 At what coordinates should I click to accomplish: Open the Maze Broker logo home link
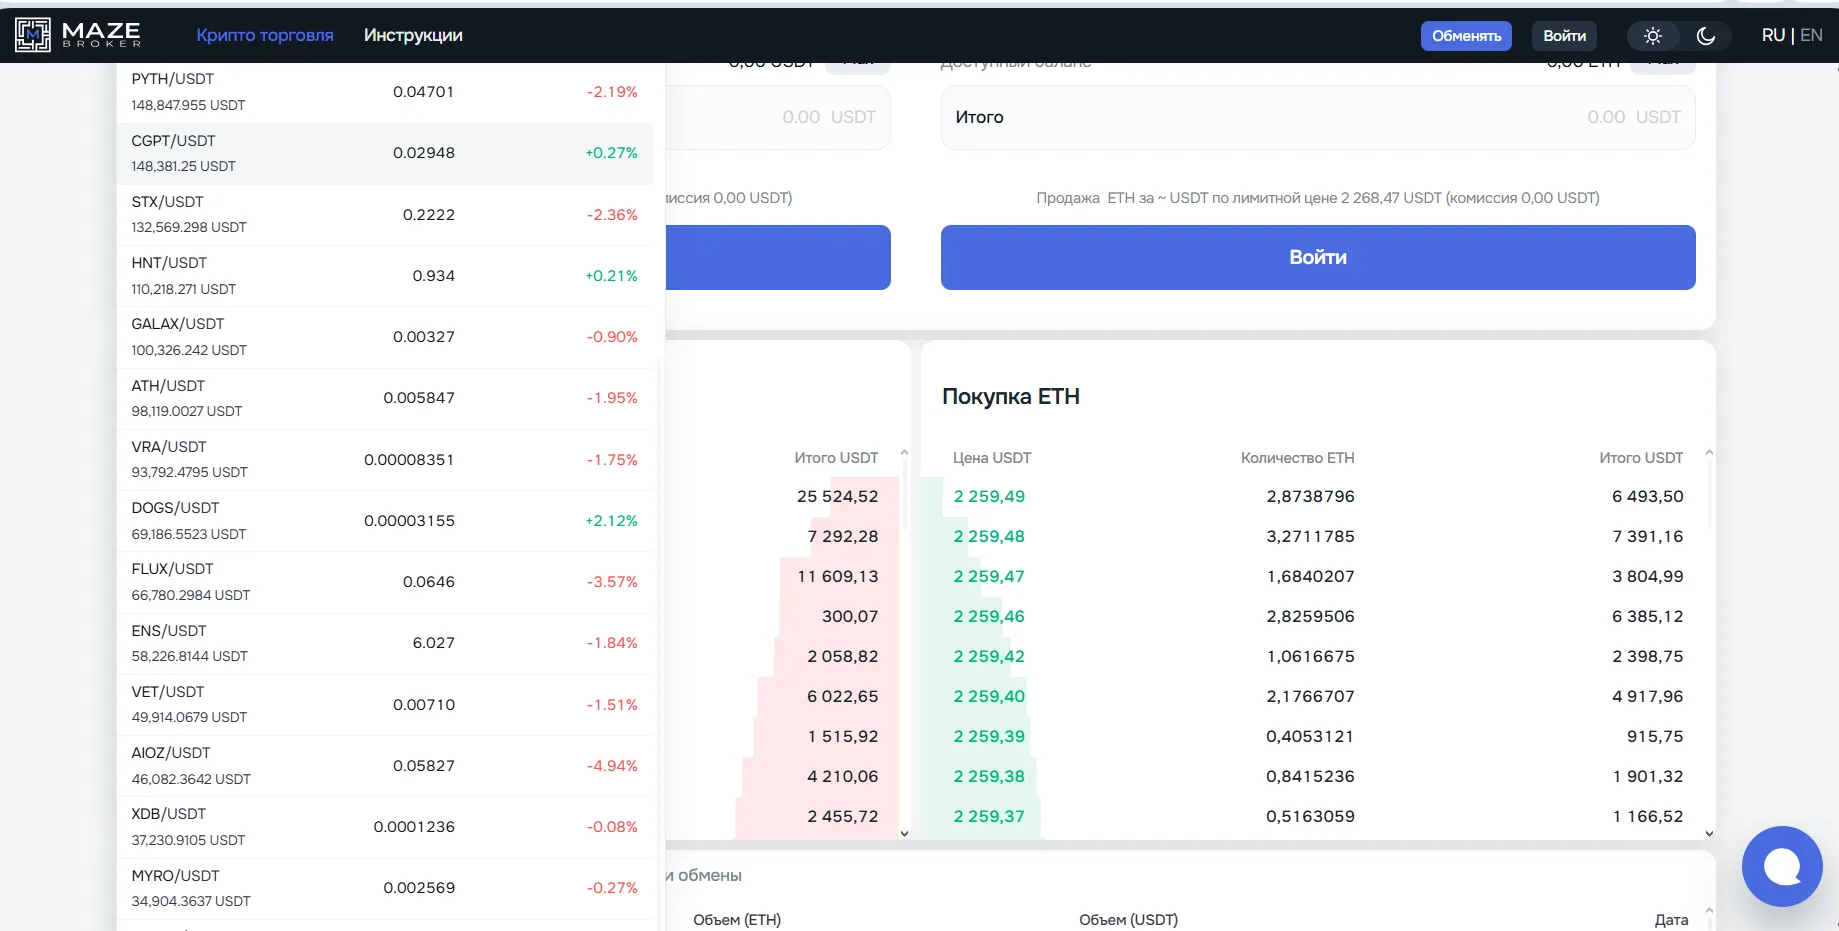[x=78, y=35]
